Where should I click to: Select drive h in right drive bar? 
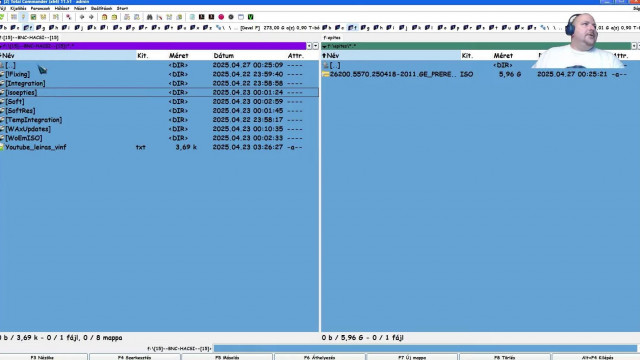click(x=378, y=28)
